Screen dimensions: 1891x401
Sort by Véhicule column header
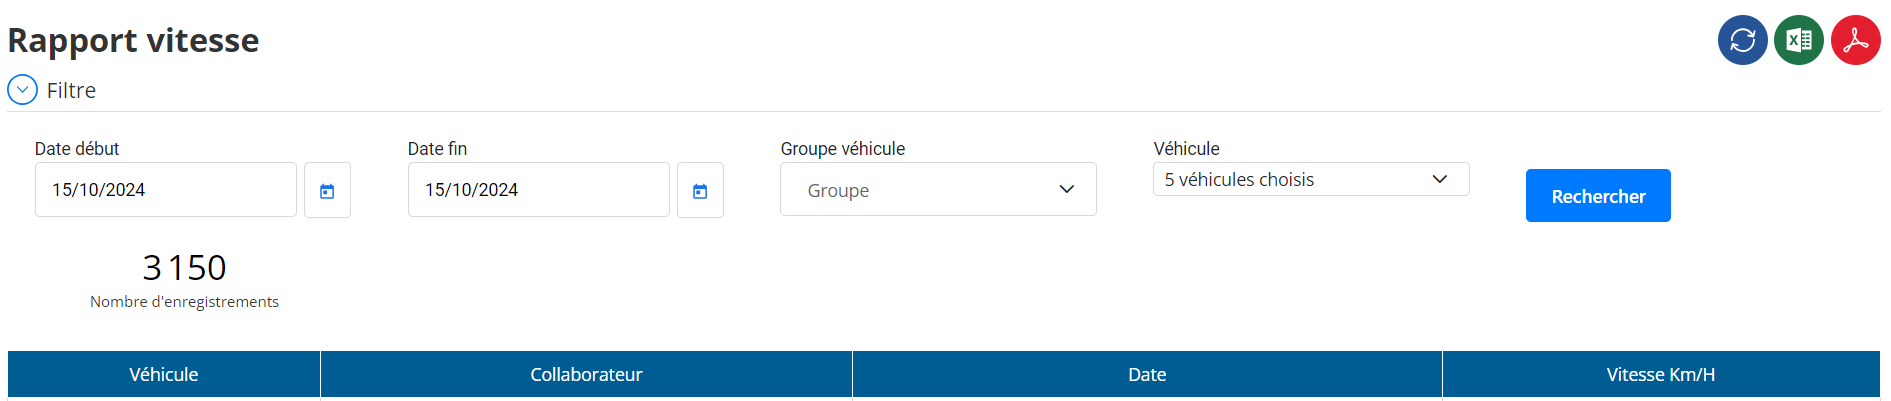click(x=164, y=374)
